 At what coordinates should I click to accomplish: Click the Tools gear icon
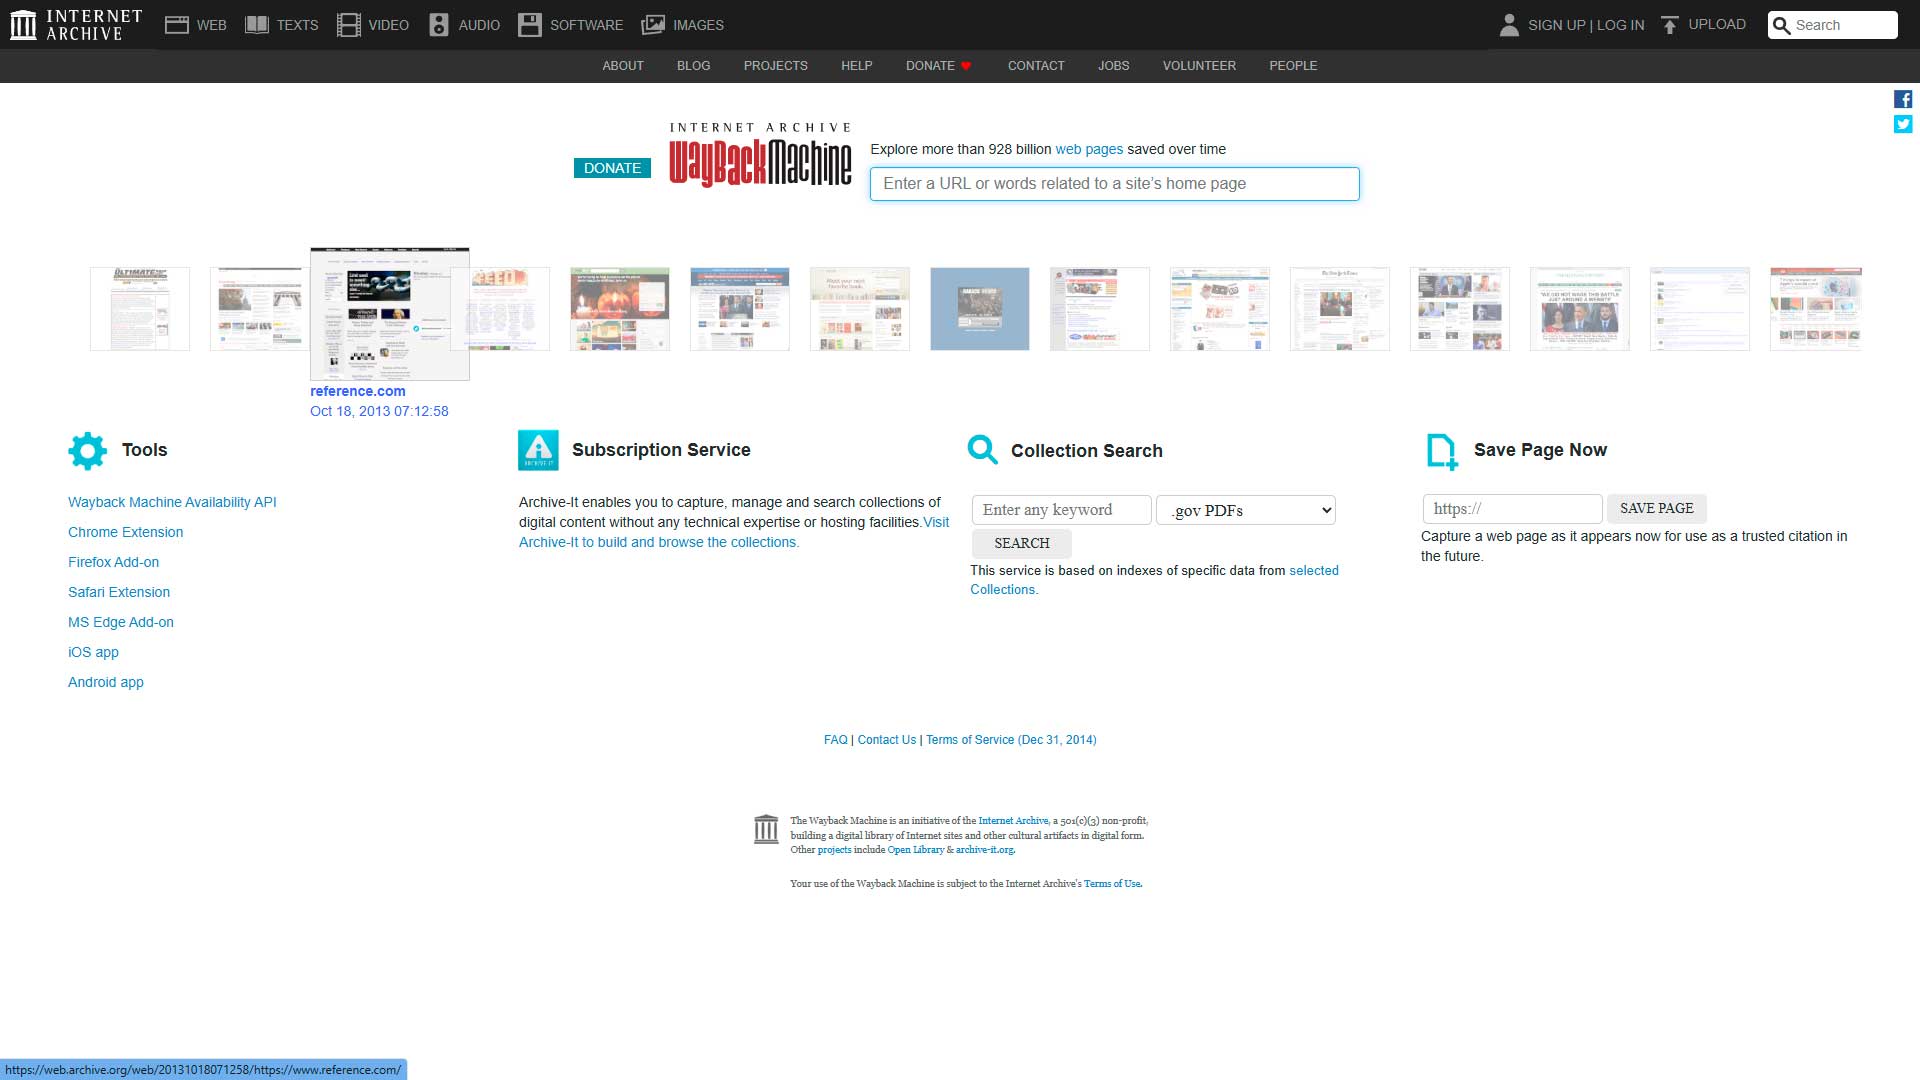tap(88, 451)
